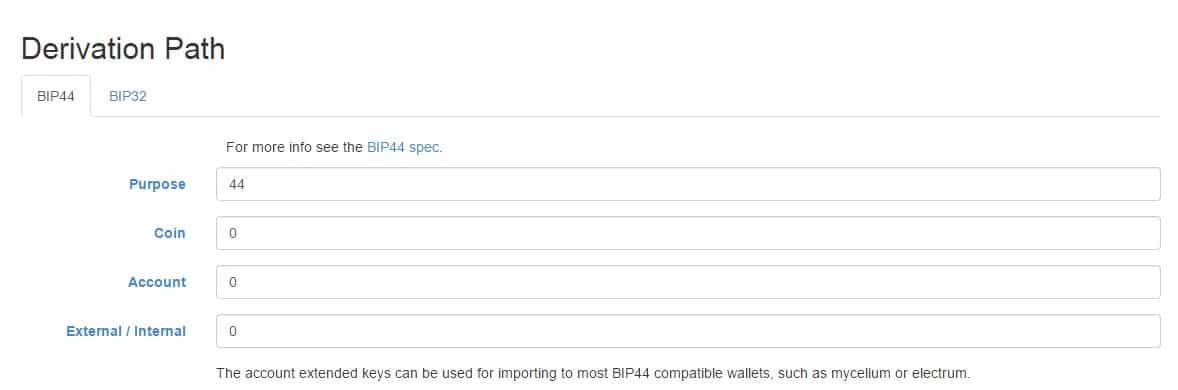This screenshot has width=1178, height=390.
Task: Click the 'For more info see the' text
Action: (x=294, y=147)
